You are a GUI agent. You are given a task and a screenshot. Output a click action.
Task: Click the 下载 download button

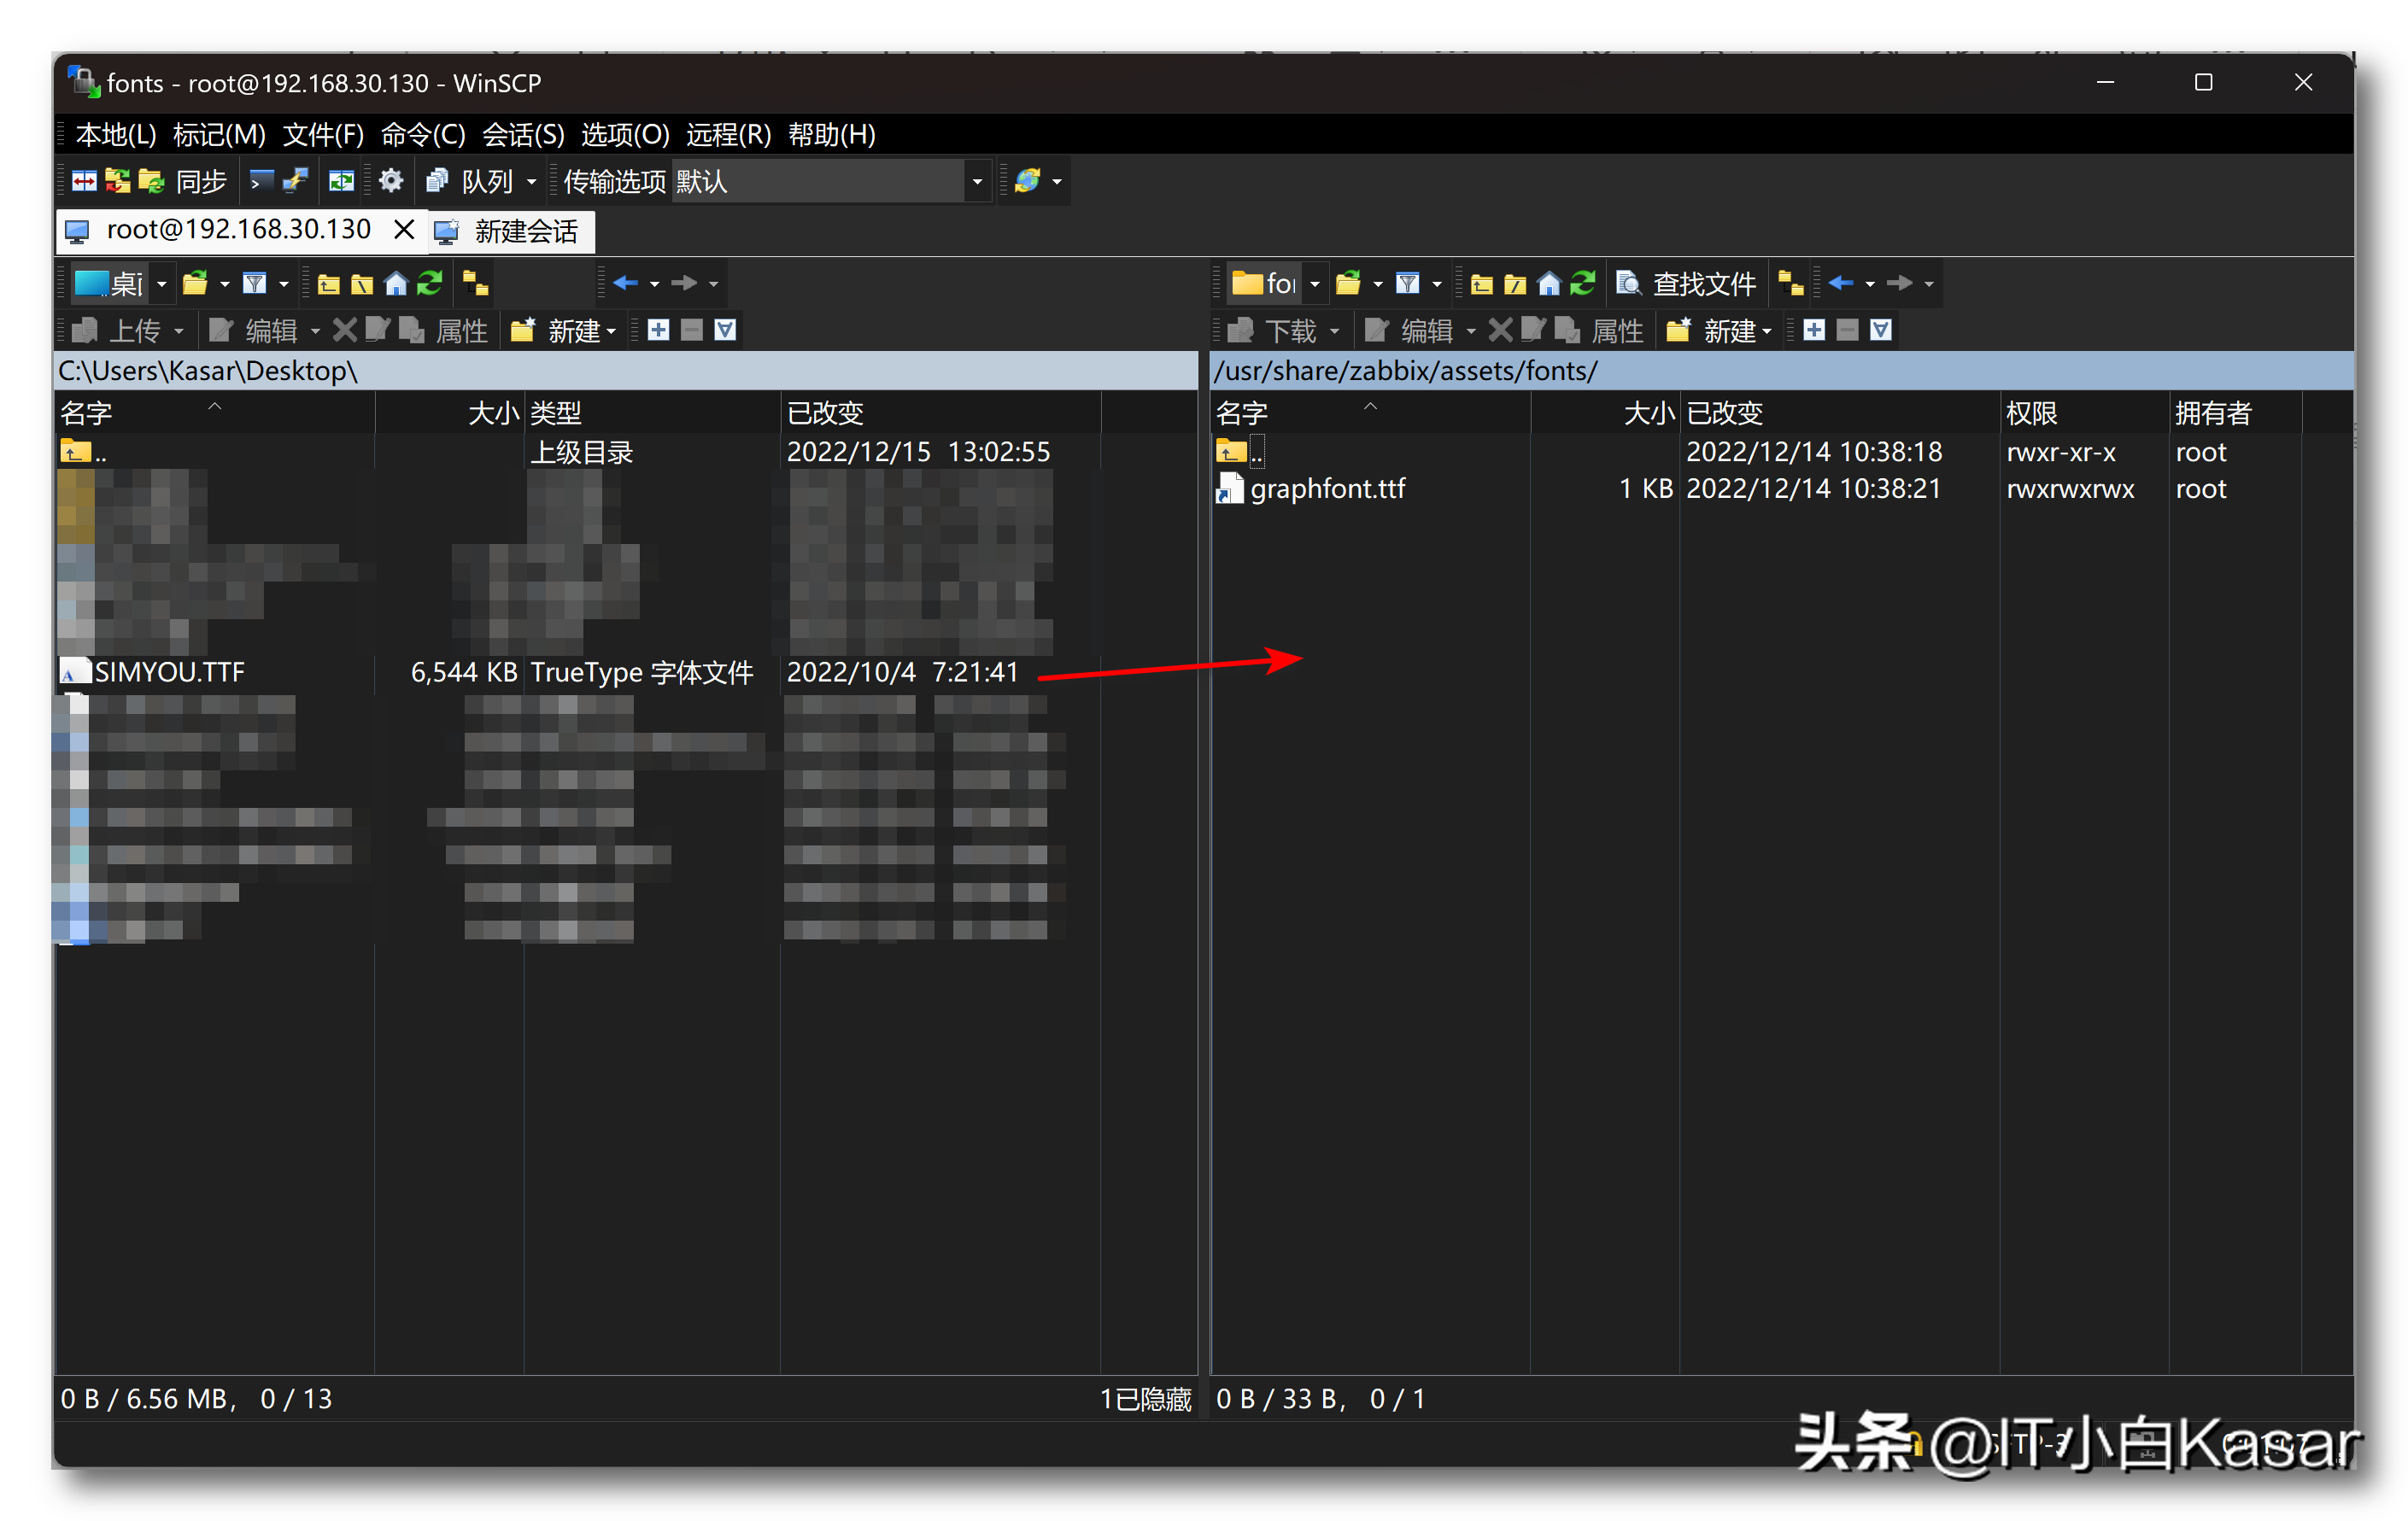pos(1272,330)
